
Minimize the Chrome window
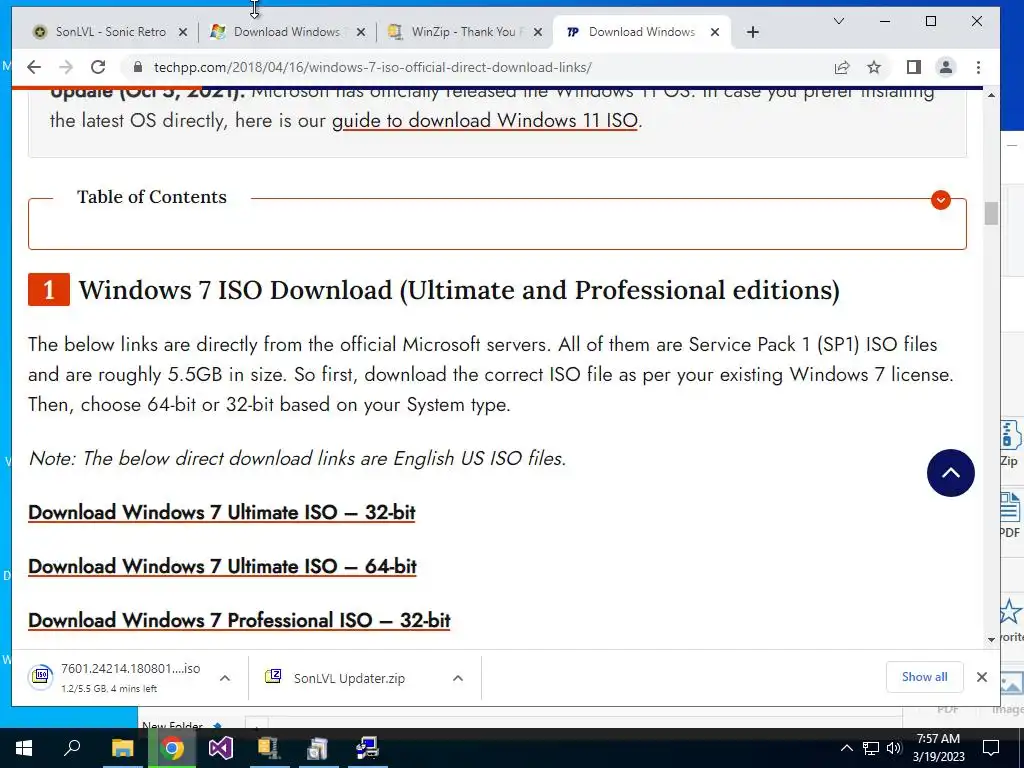[x=885, y=22]
